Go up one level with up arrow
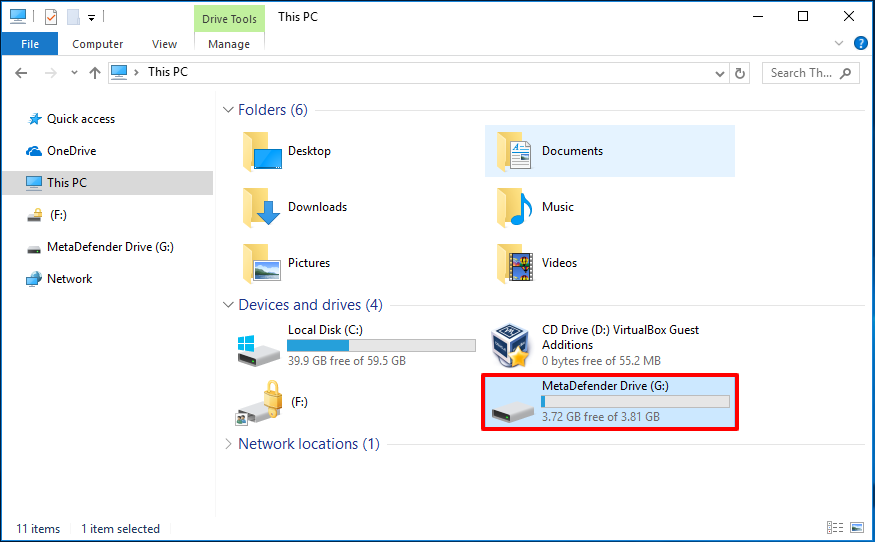The image size is (875, 542). pyautogui.click(x=95, y=73)
